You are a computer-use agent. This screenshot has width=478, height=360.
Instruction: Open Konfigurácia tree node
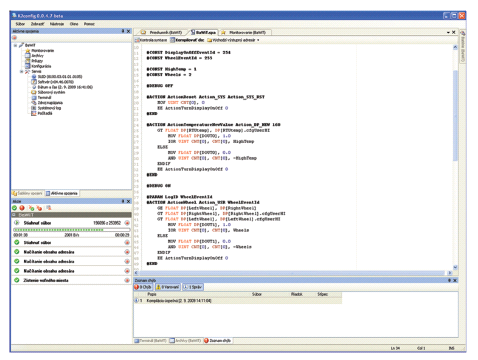[x=38, y=66]
